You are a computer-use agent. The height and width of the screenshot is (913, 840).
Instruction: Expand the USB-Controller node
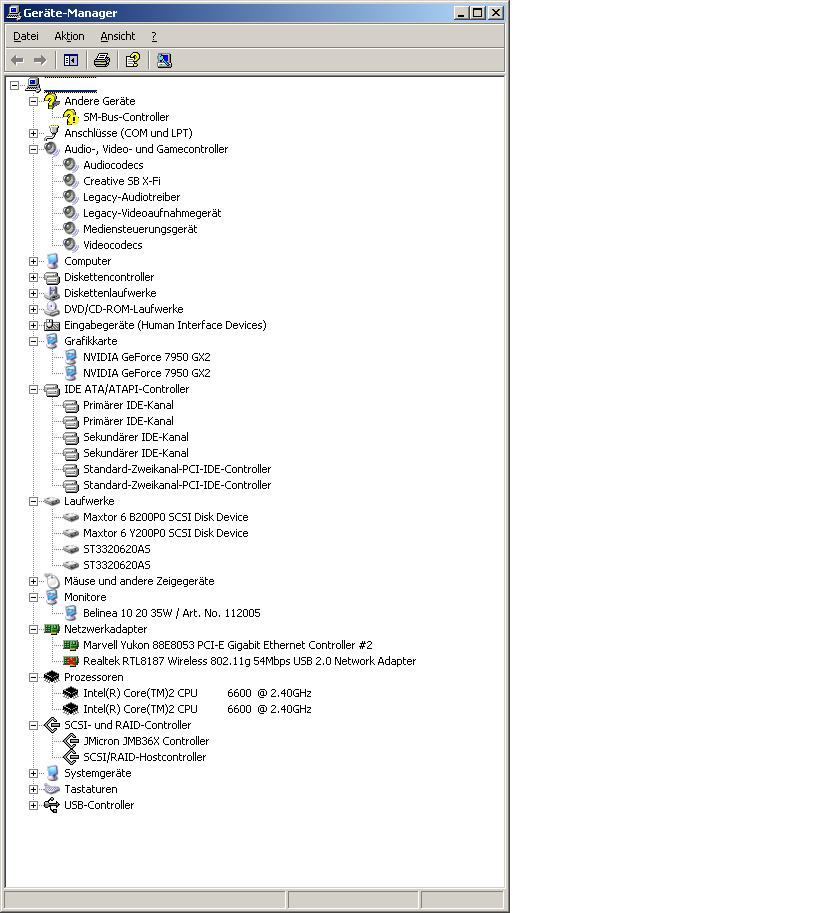33,805
